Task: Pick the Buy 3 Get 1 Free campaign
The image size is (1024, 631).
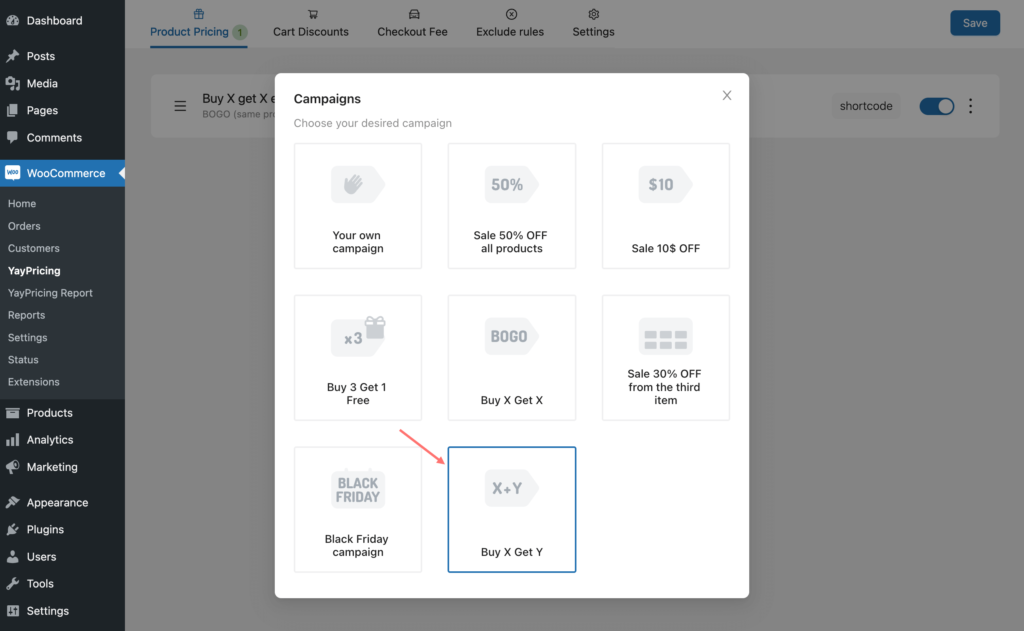Action: (x=358, y=357)
